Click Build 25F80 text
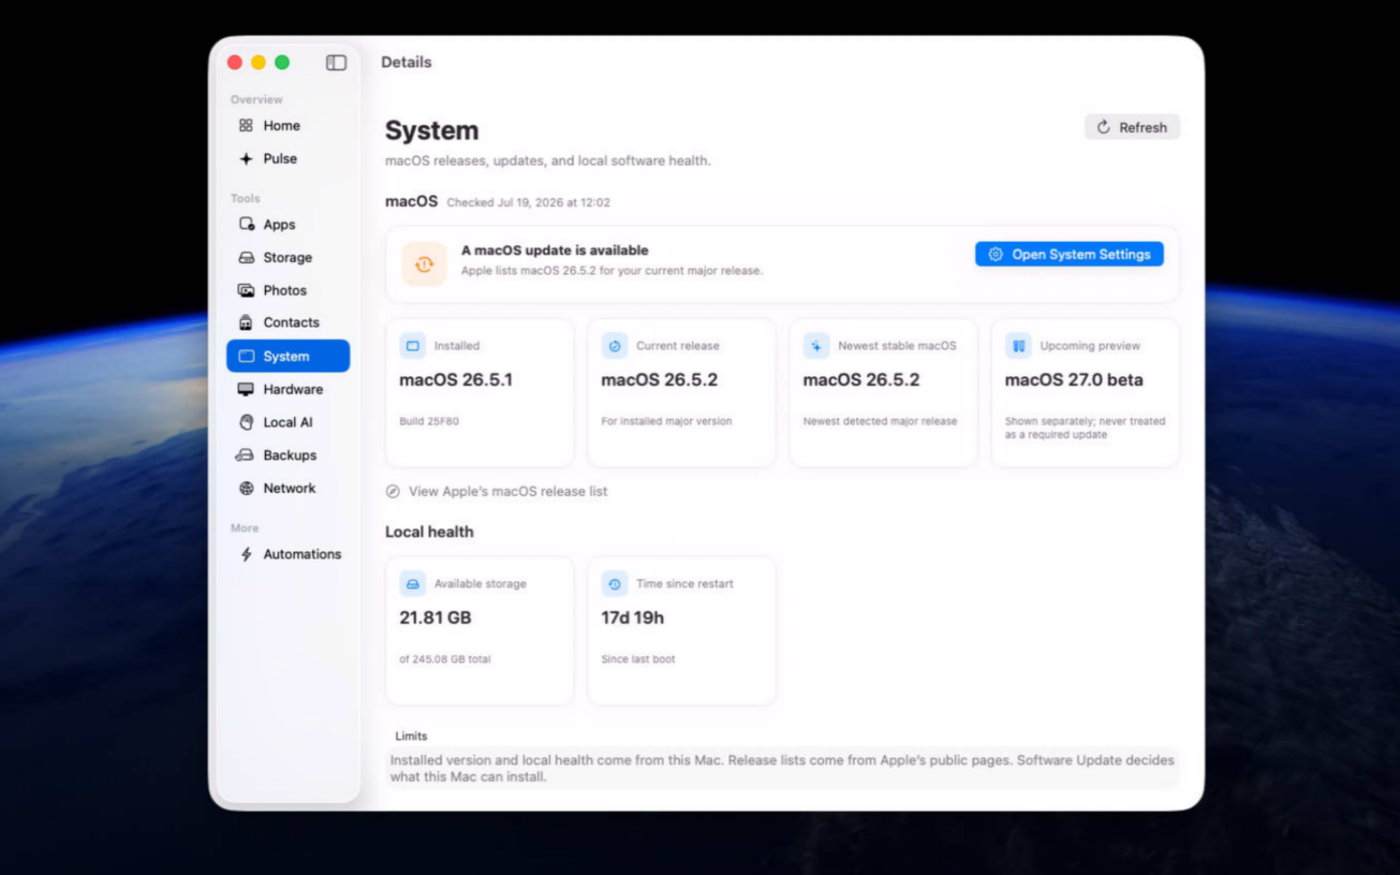 coord(429,422)
